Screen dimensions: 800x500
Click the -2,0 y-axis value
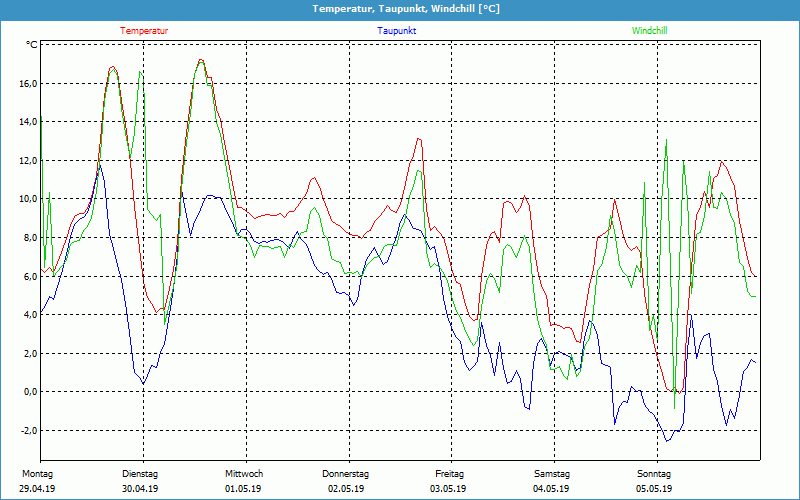(x=29, y=431)
